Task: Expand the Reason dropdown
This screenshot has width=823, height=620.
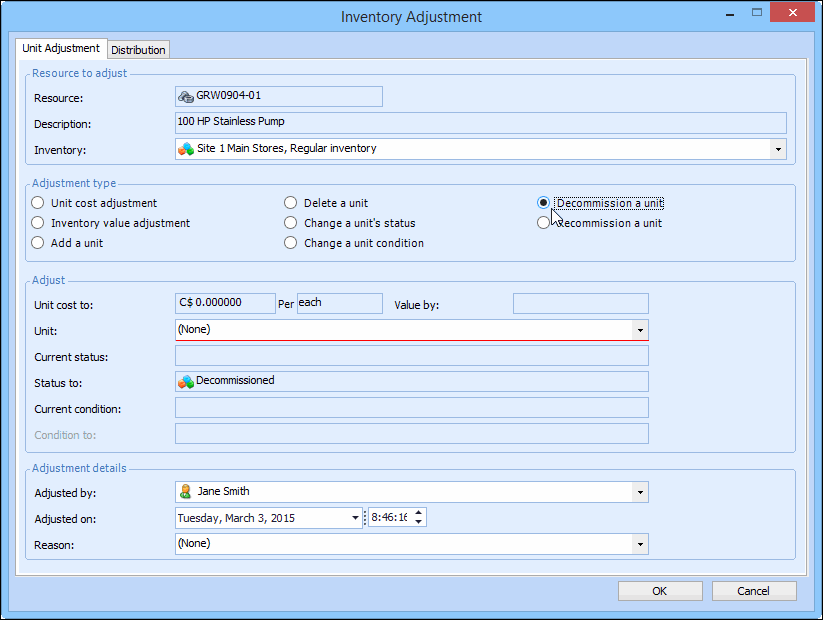Action: click(639, 544)
